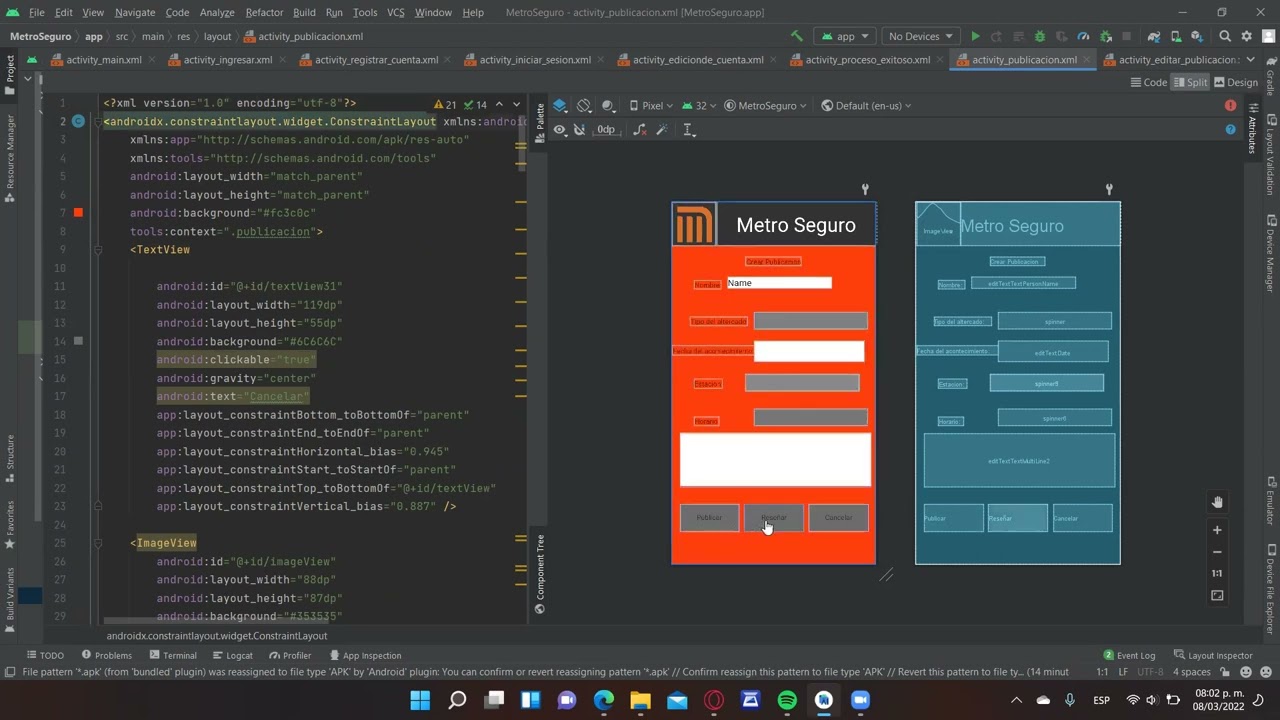Viewport: 1280px width, 720px height.
Task: Click the Infer Constraints magic wand
Action: pyautogui.click(x=662, y=130)
